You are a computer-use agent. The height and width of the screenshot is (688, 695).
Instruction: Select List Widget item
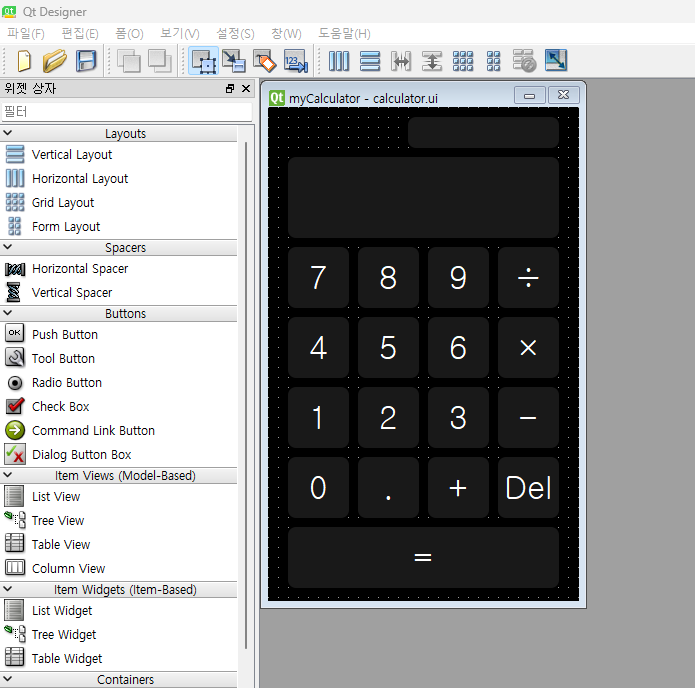point(62,610)
